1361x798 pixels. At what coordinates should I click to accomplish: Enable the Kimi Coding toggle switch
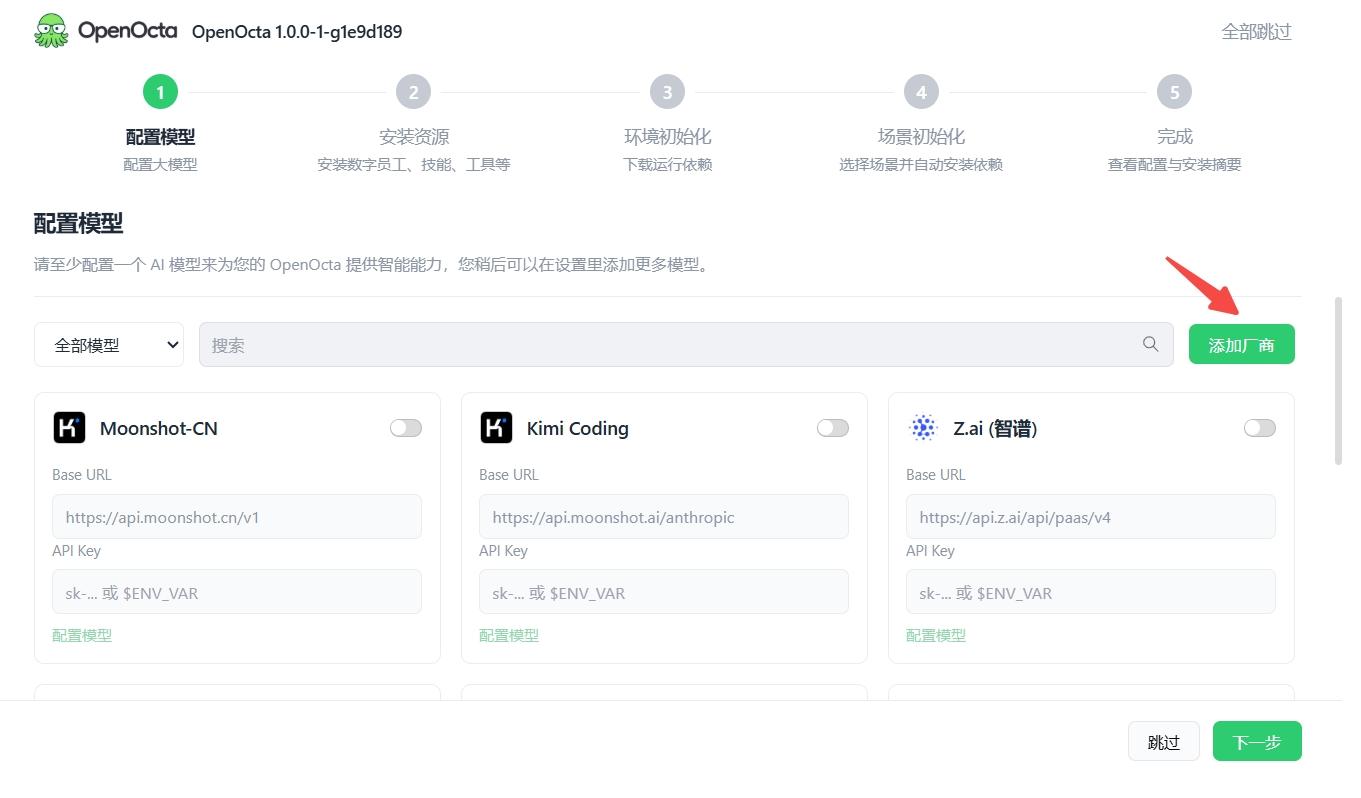pos(833,428)
